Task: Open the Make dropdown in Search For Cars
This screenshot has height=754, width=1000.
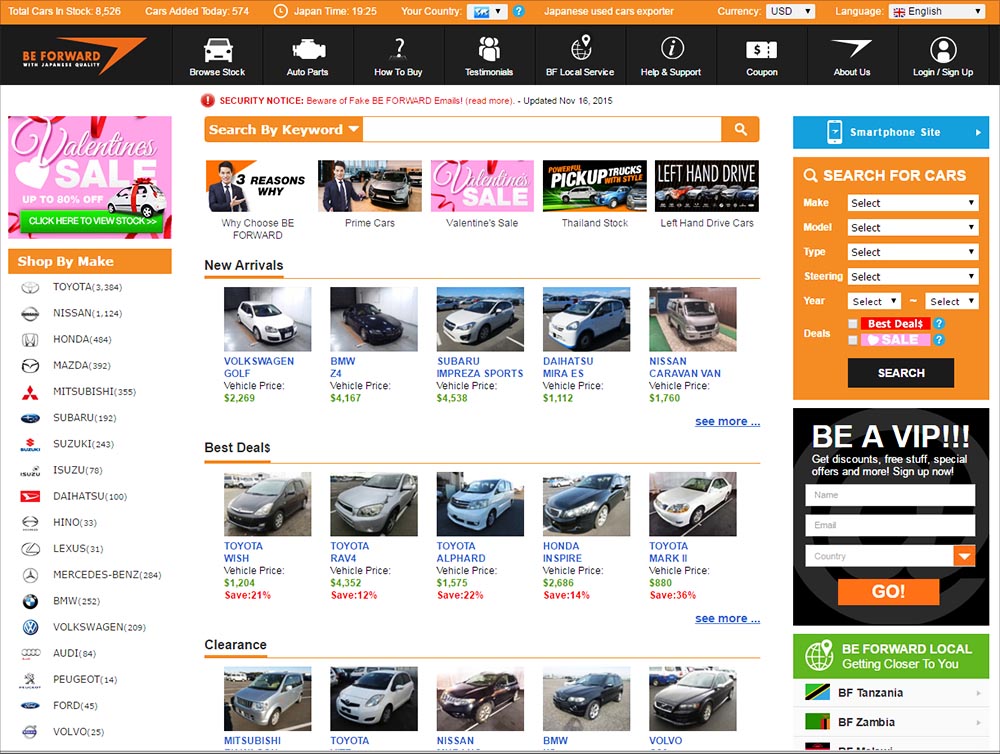Action: [913, 203]
